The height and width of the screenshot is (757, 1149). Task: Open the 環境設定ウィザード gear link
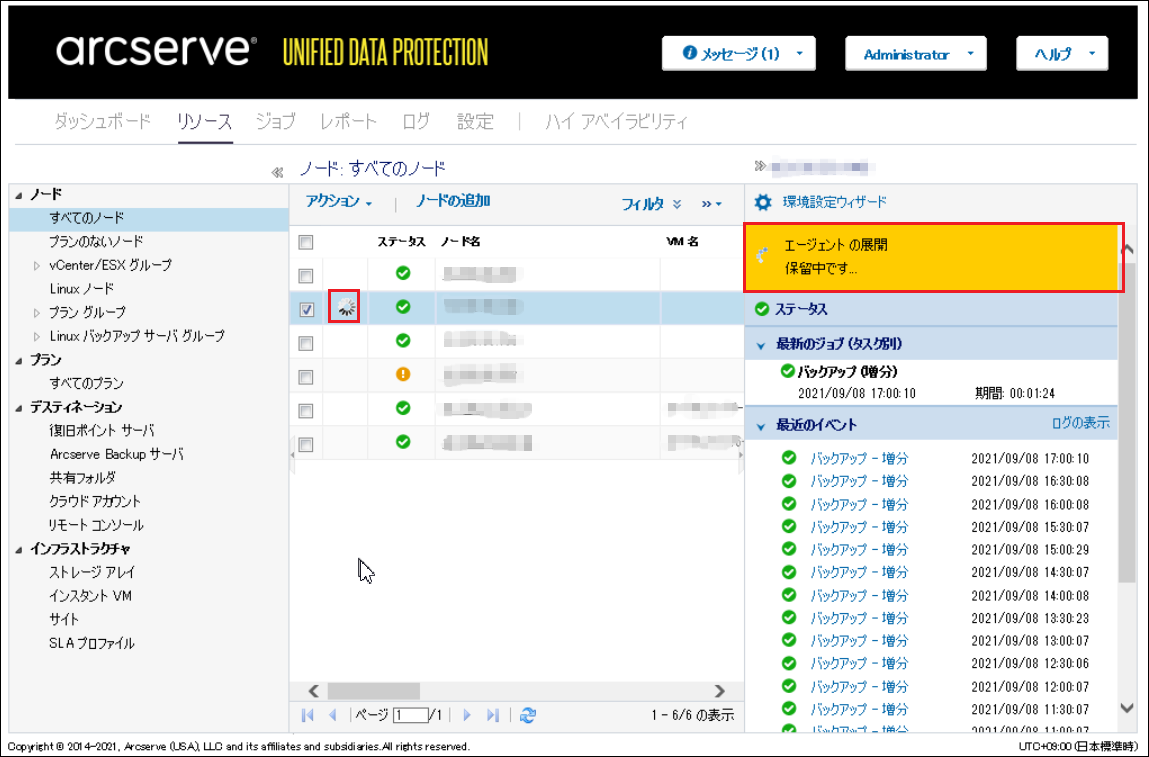(x=820, y=202)
